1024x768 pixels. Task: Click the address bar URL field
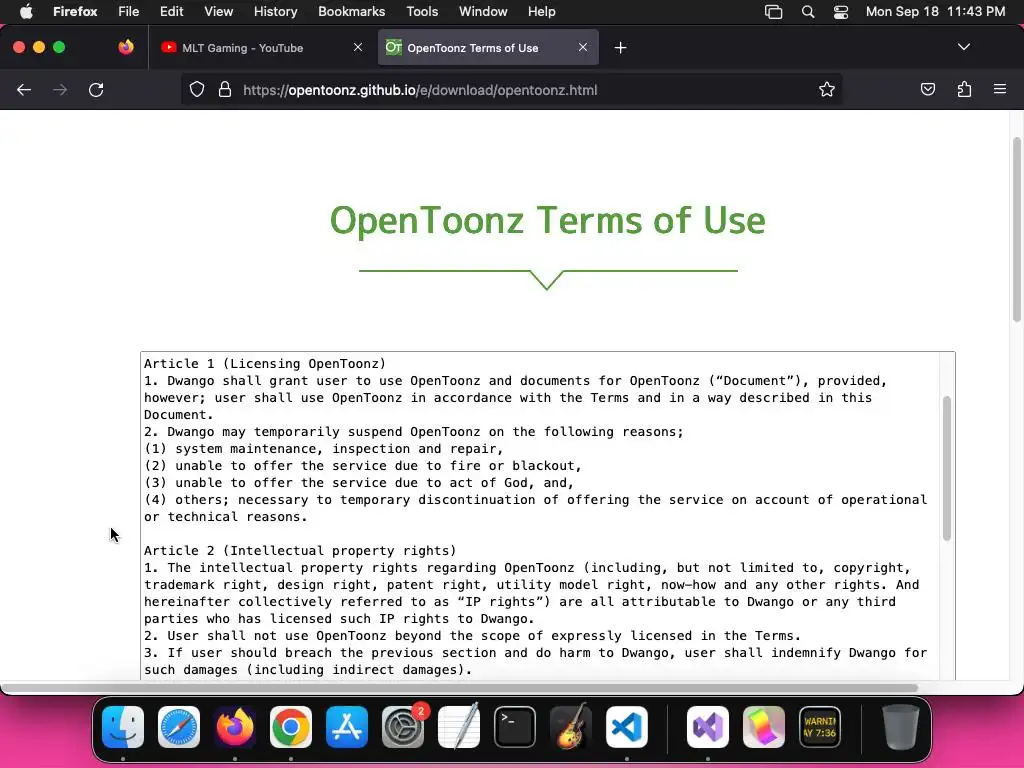[511, 90]
